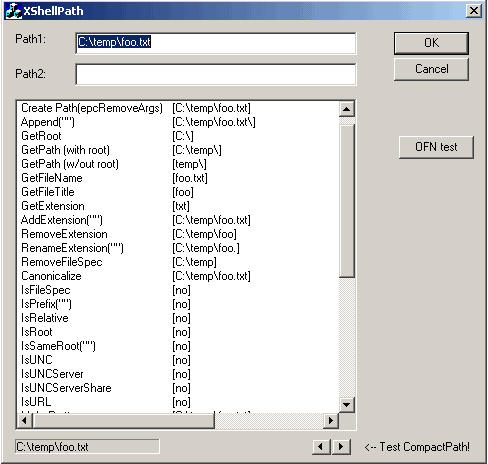Click the horizontal scrollbar thumb in list
Screen dimensions: 488x464
pyautogui.click(x=123, y=420)
